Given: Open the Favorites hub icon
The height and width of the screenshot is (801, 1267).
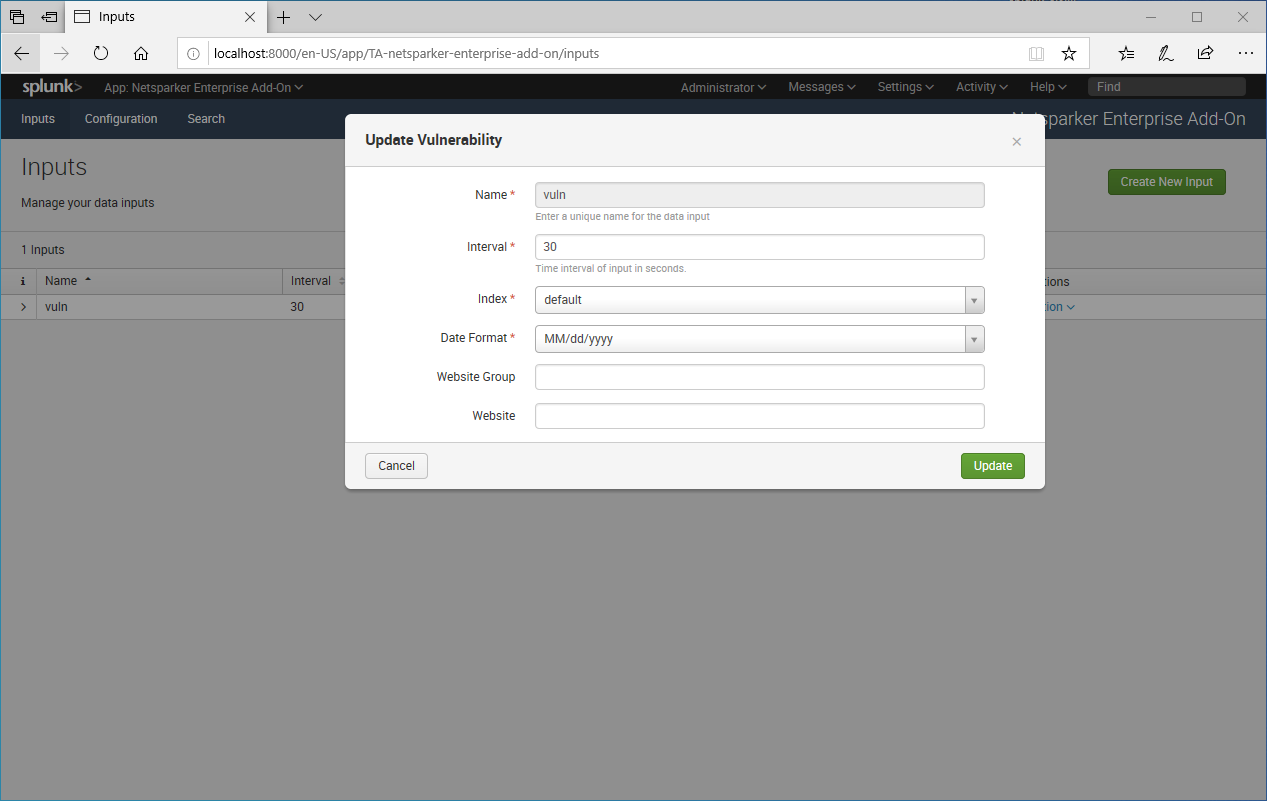Looking at the screenshot, I should coord(1127,53).
